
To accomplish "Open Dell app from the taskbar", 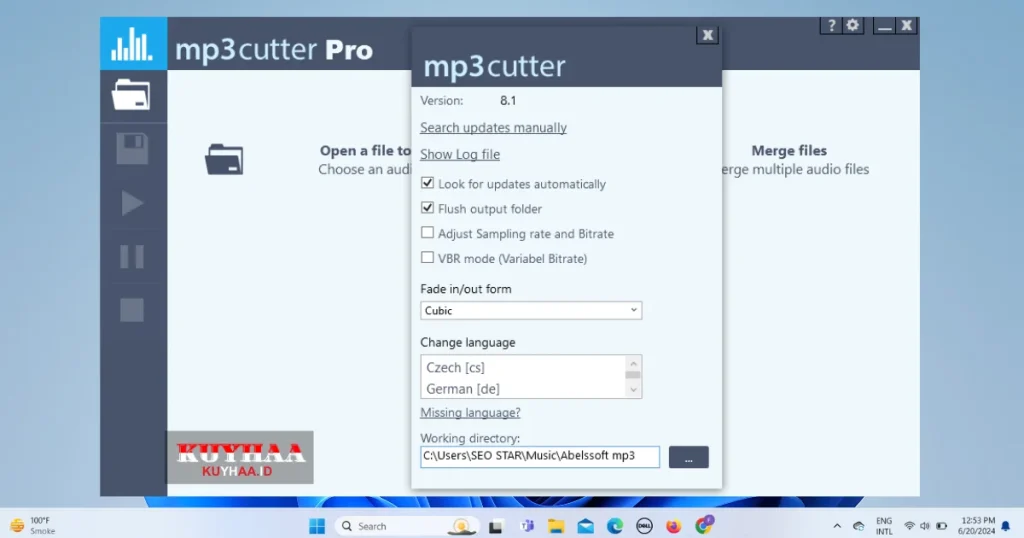I will tap(644, 526).
